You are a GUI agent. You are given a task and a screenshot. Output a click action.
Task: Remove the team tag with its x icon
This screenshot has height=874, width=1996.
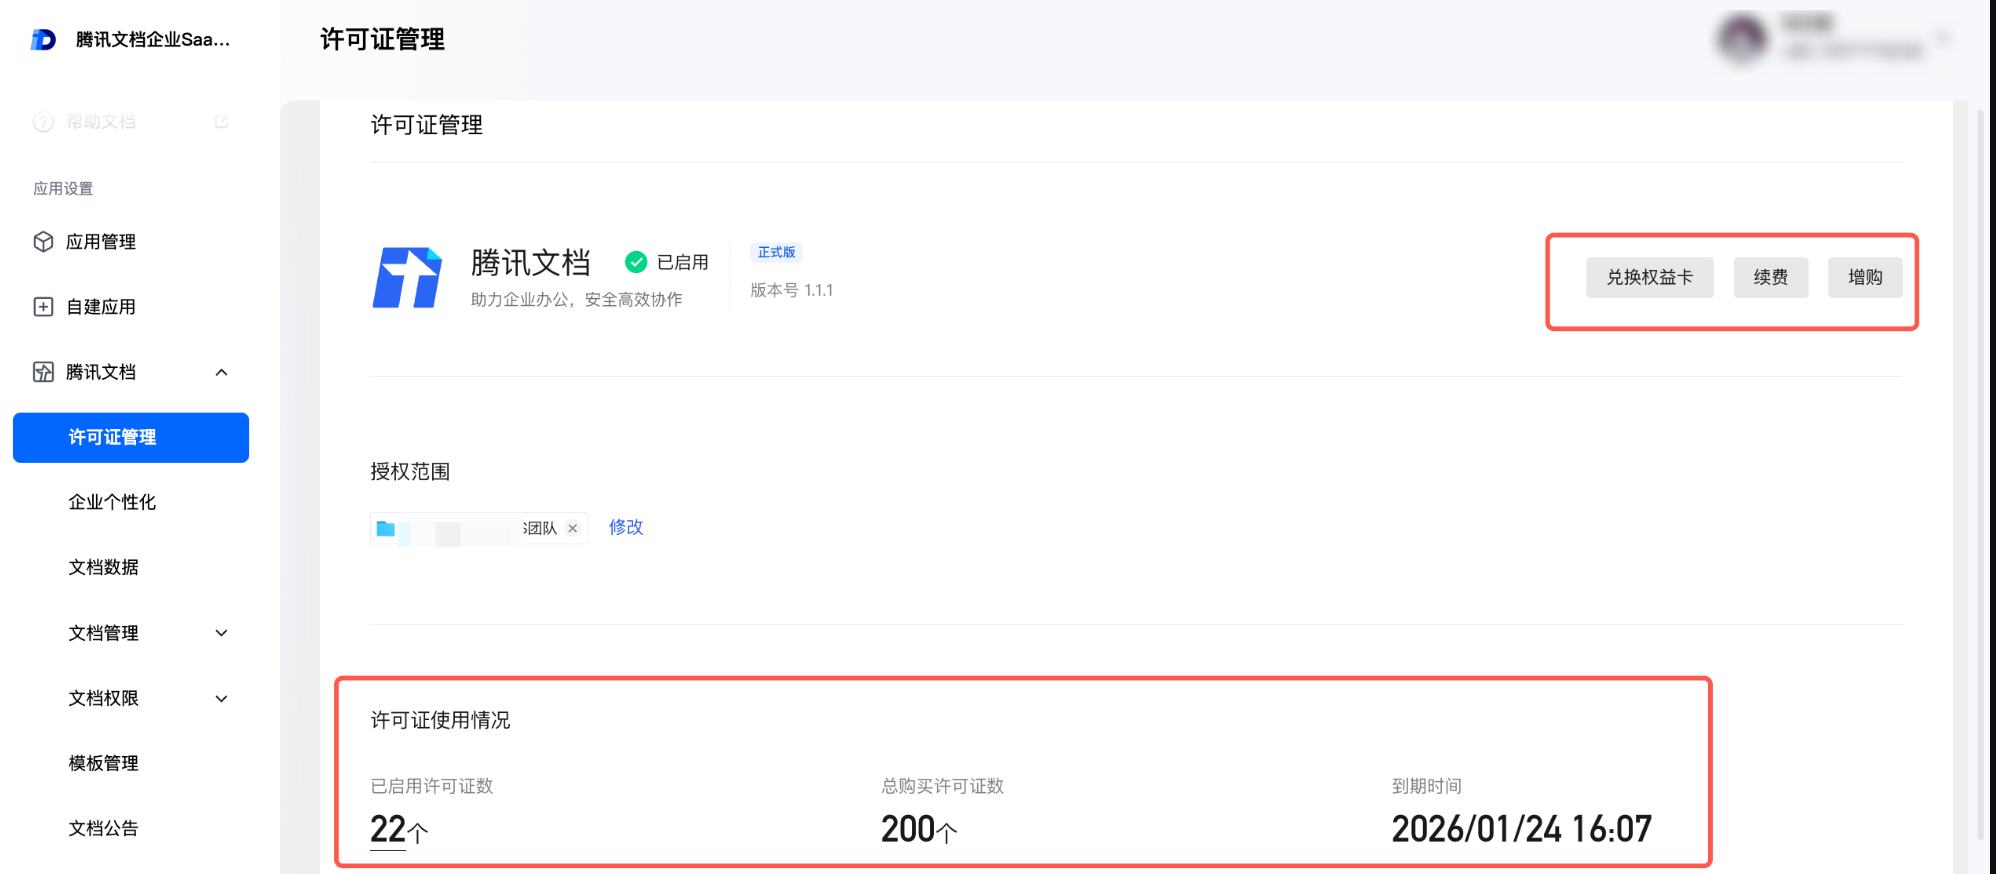573,528
